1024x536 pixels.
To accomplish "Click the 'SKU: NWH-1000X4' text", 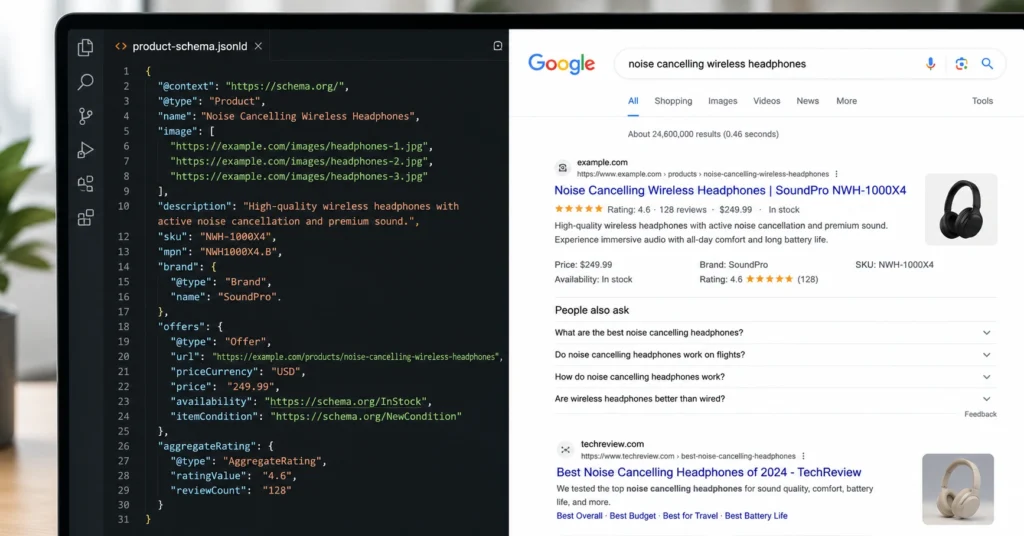I will point(895,265).
